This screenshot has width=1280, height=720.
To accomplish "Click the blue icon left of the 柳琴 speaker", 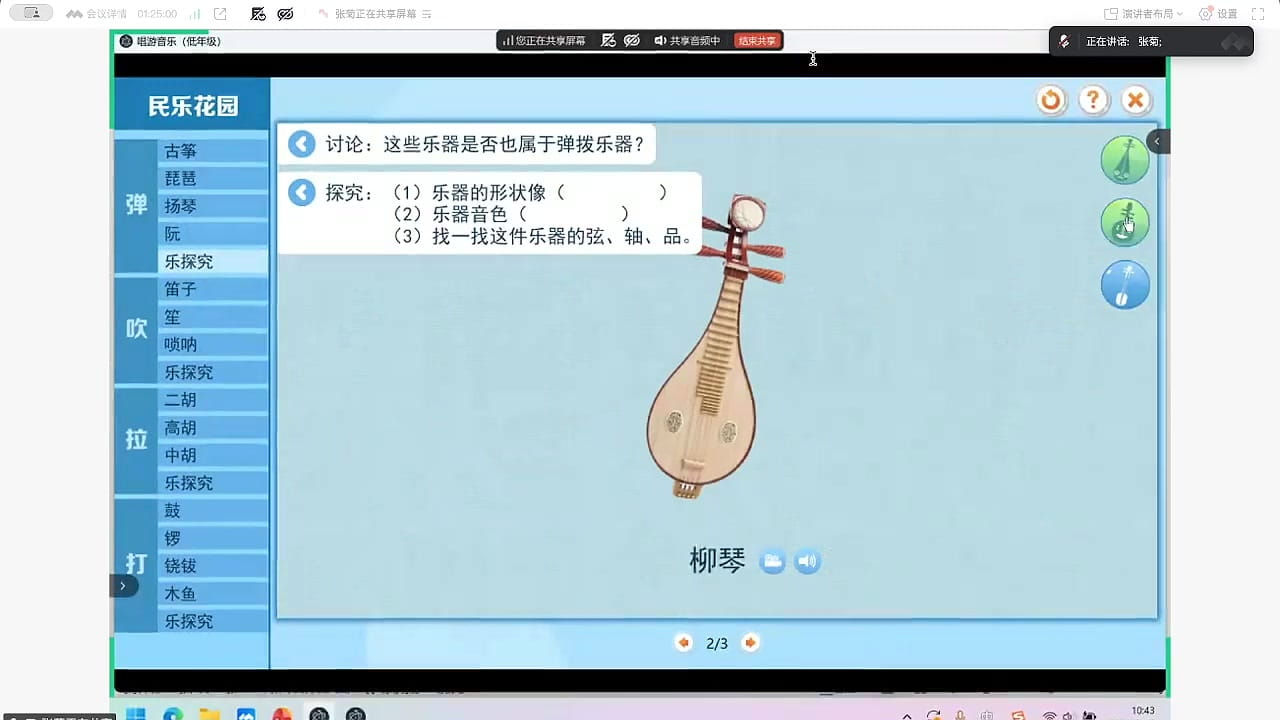I will pos(772,561).
